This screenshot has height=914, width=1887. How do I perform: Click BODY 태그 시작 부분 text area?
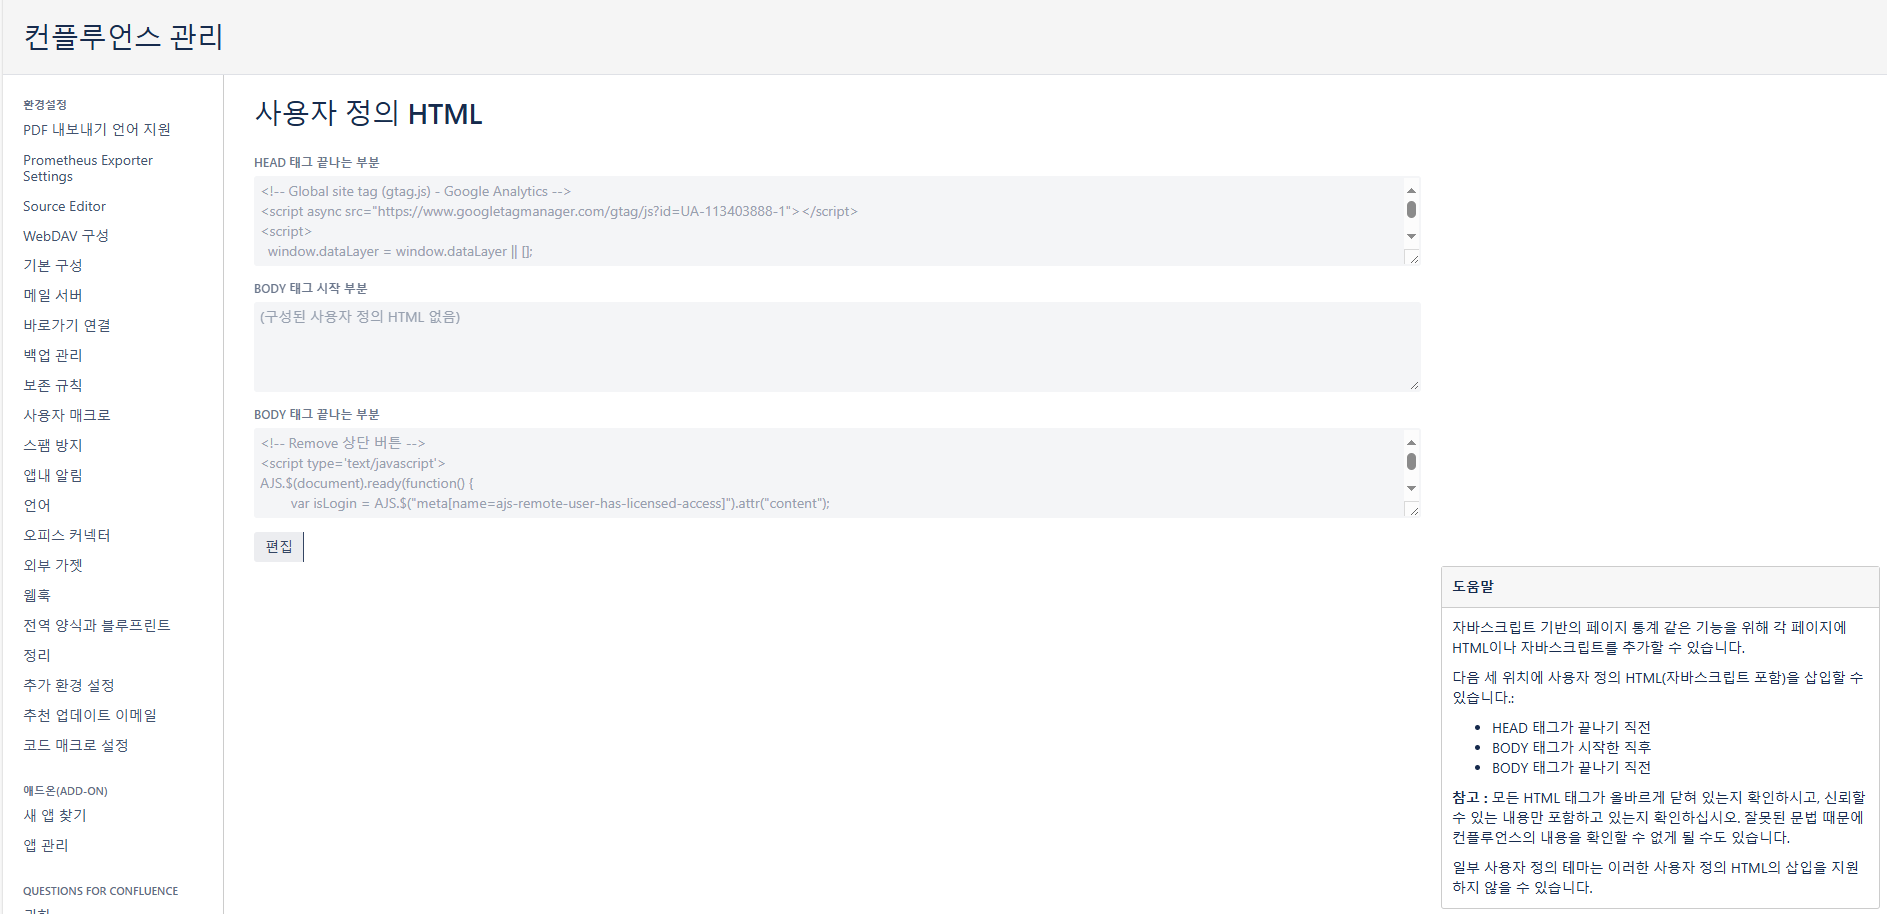837,347
